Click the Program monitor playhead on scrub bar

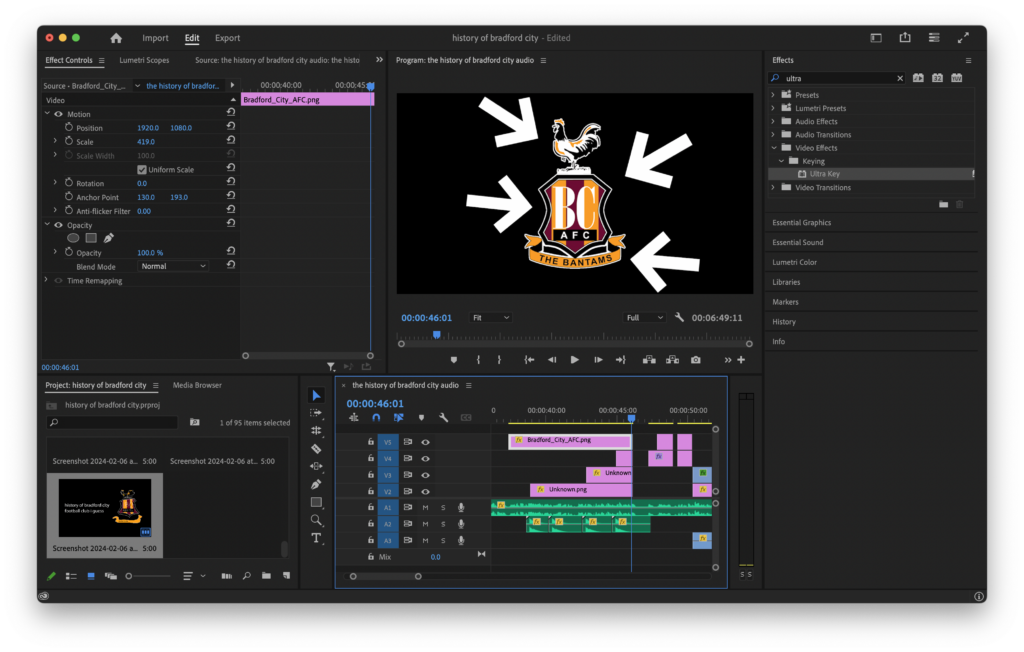[437, 335]
